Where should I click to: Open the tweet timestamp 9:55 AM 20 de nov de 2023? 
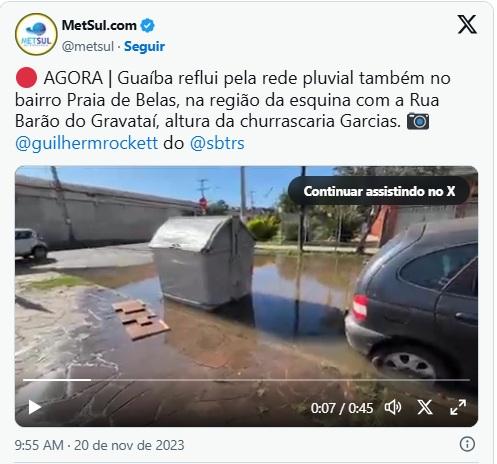99,445
